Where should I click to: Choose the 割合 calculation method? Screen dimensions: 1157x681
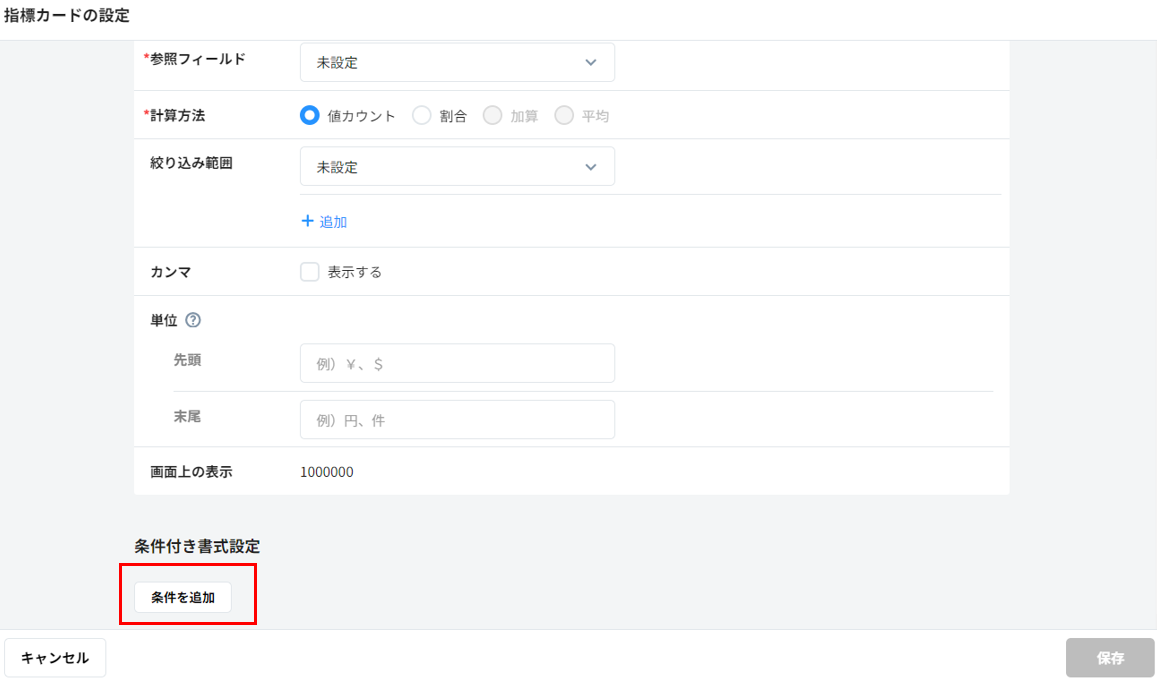pos(422,115)
